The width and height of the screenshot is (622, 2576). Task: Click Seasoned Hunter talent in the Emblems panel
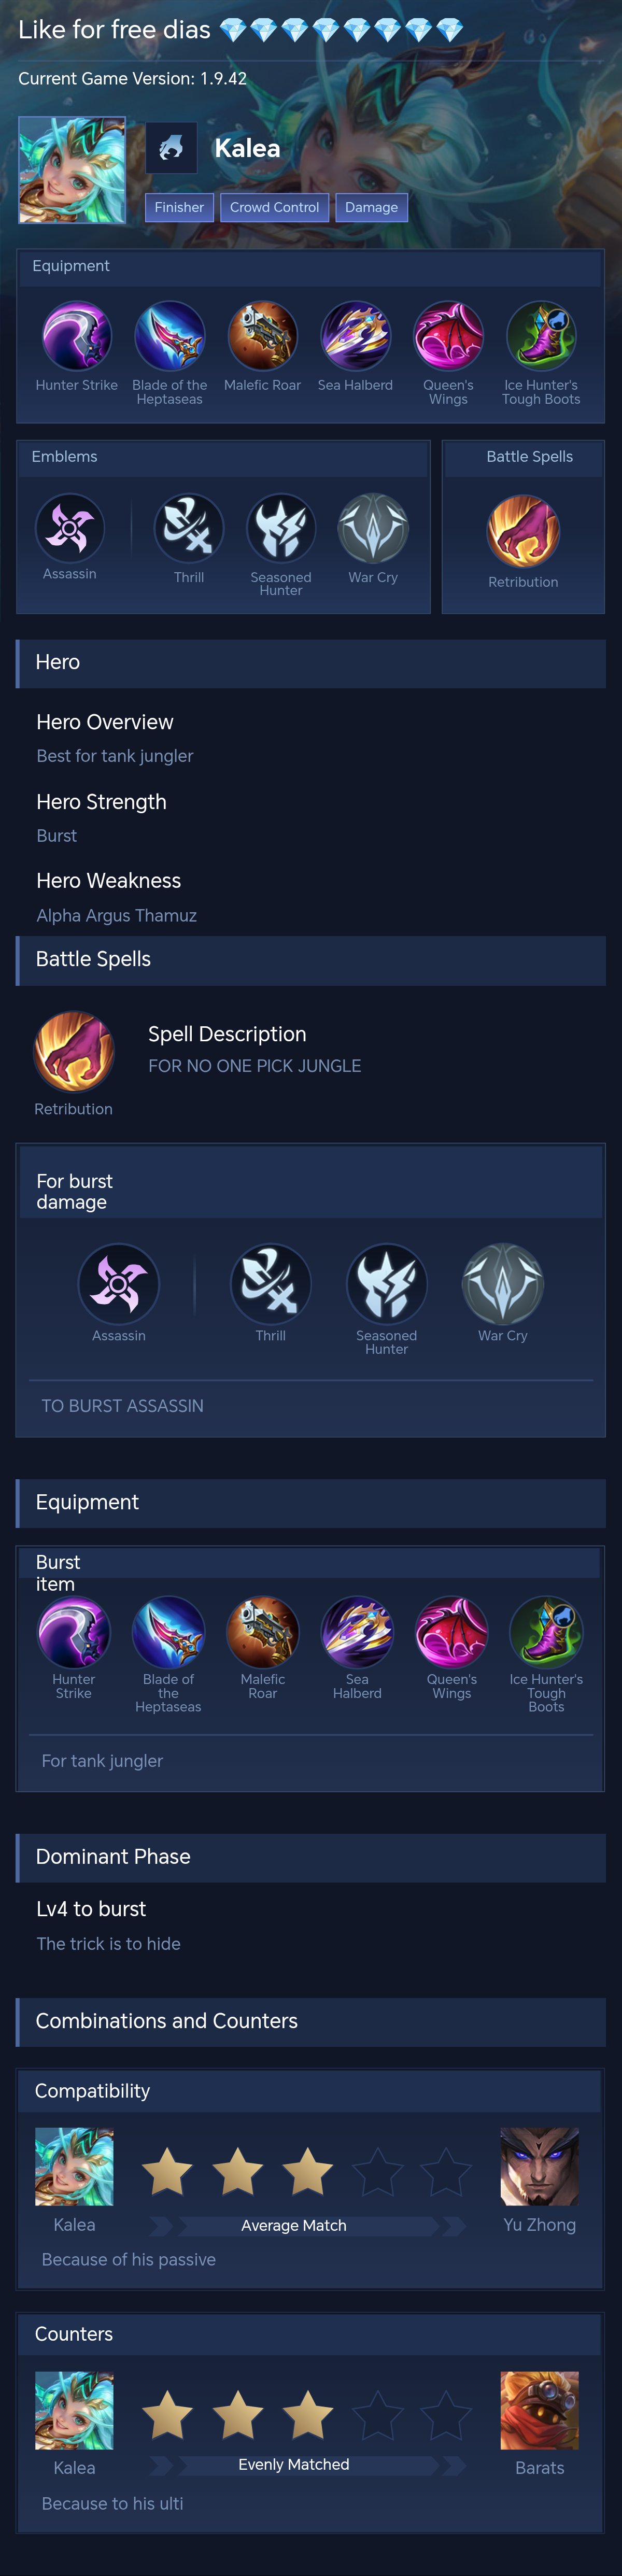coord(281,528)
